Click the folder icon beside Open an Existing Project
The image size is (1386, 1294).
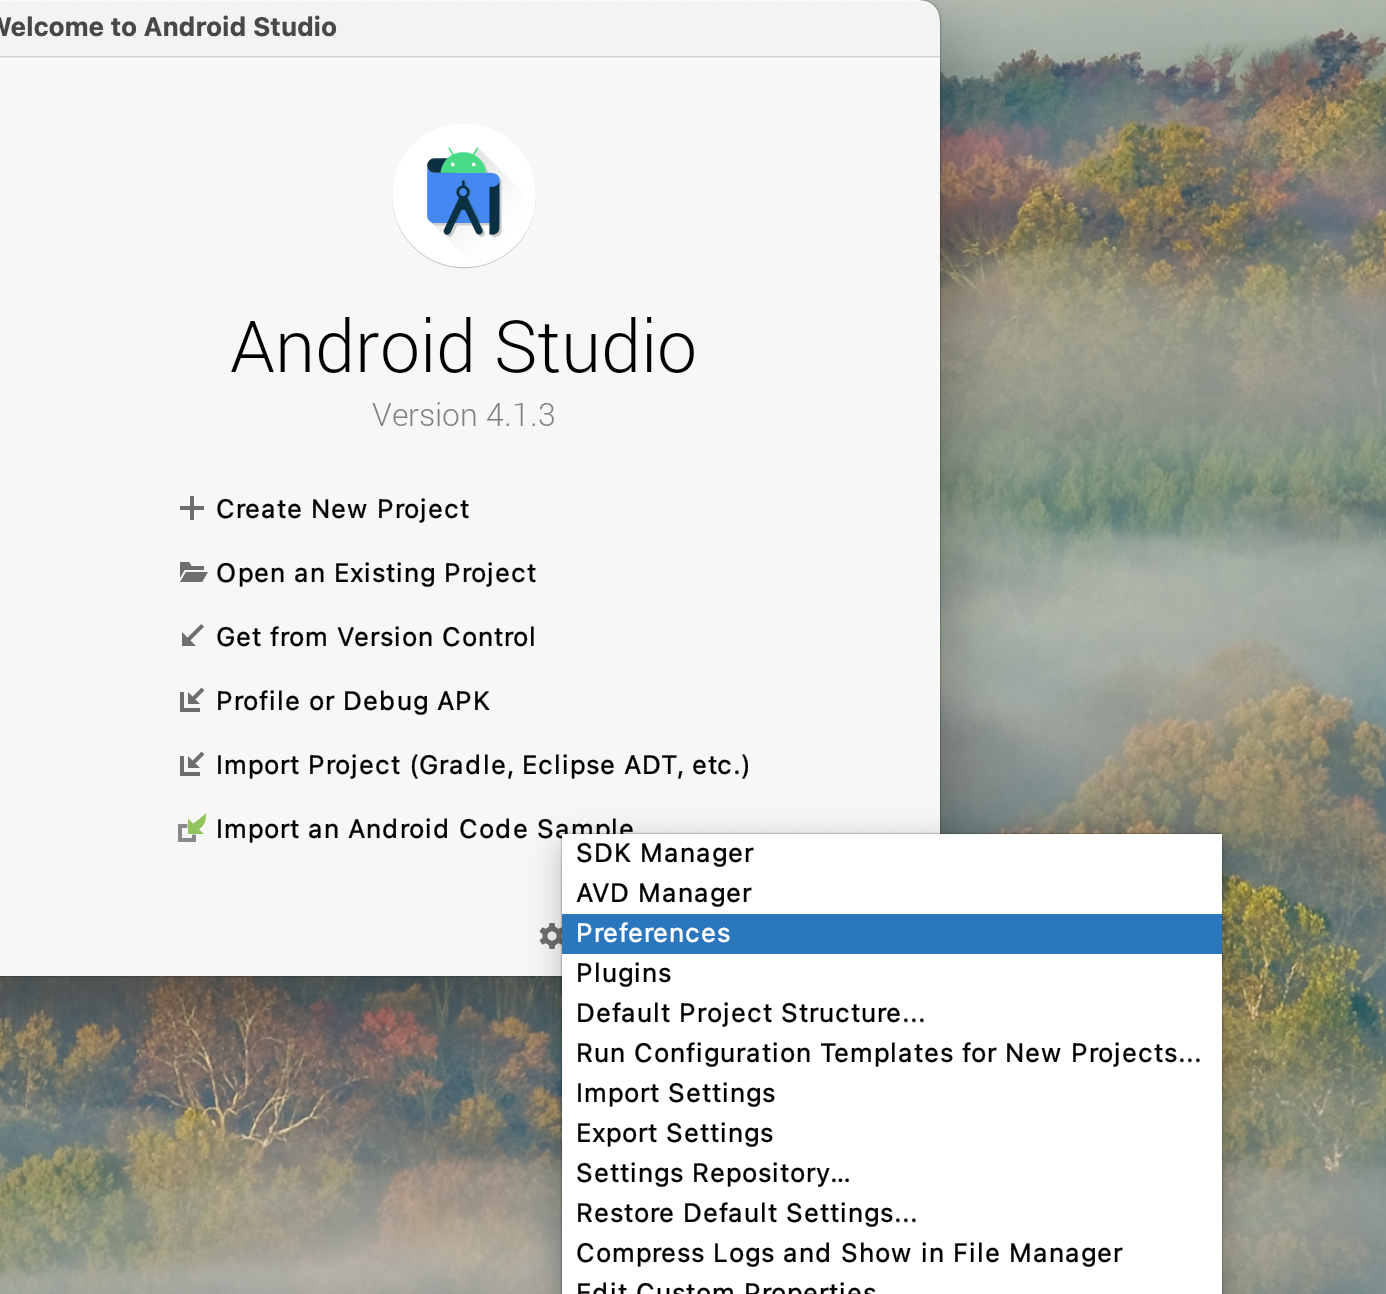pos(192,572)
